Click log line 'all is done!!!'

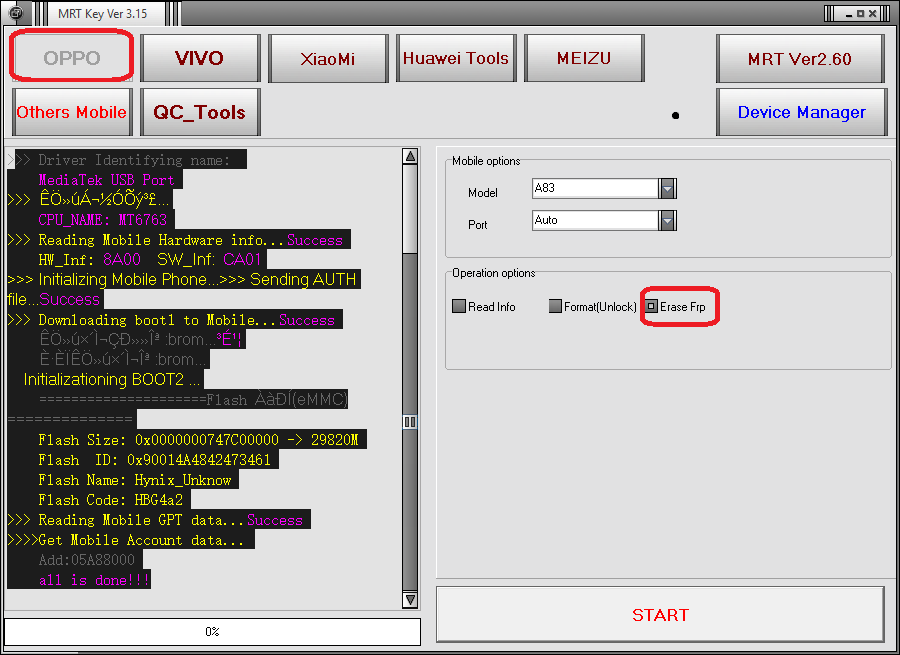(x=94, y=580)
